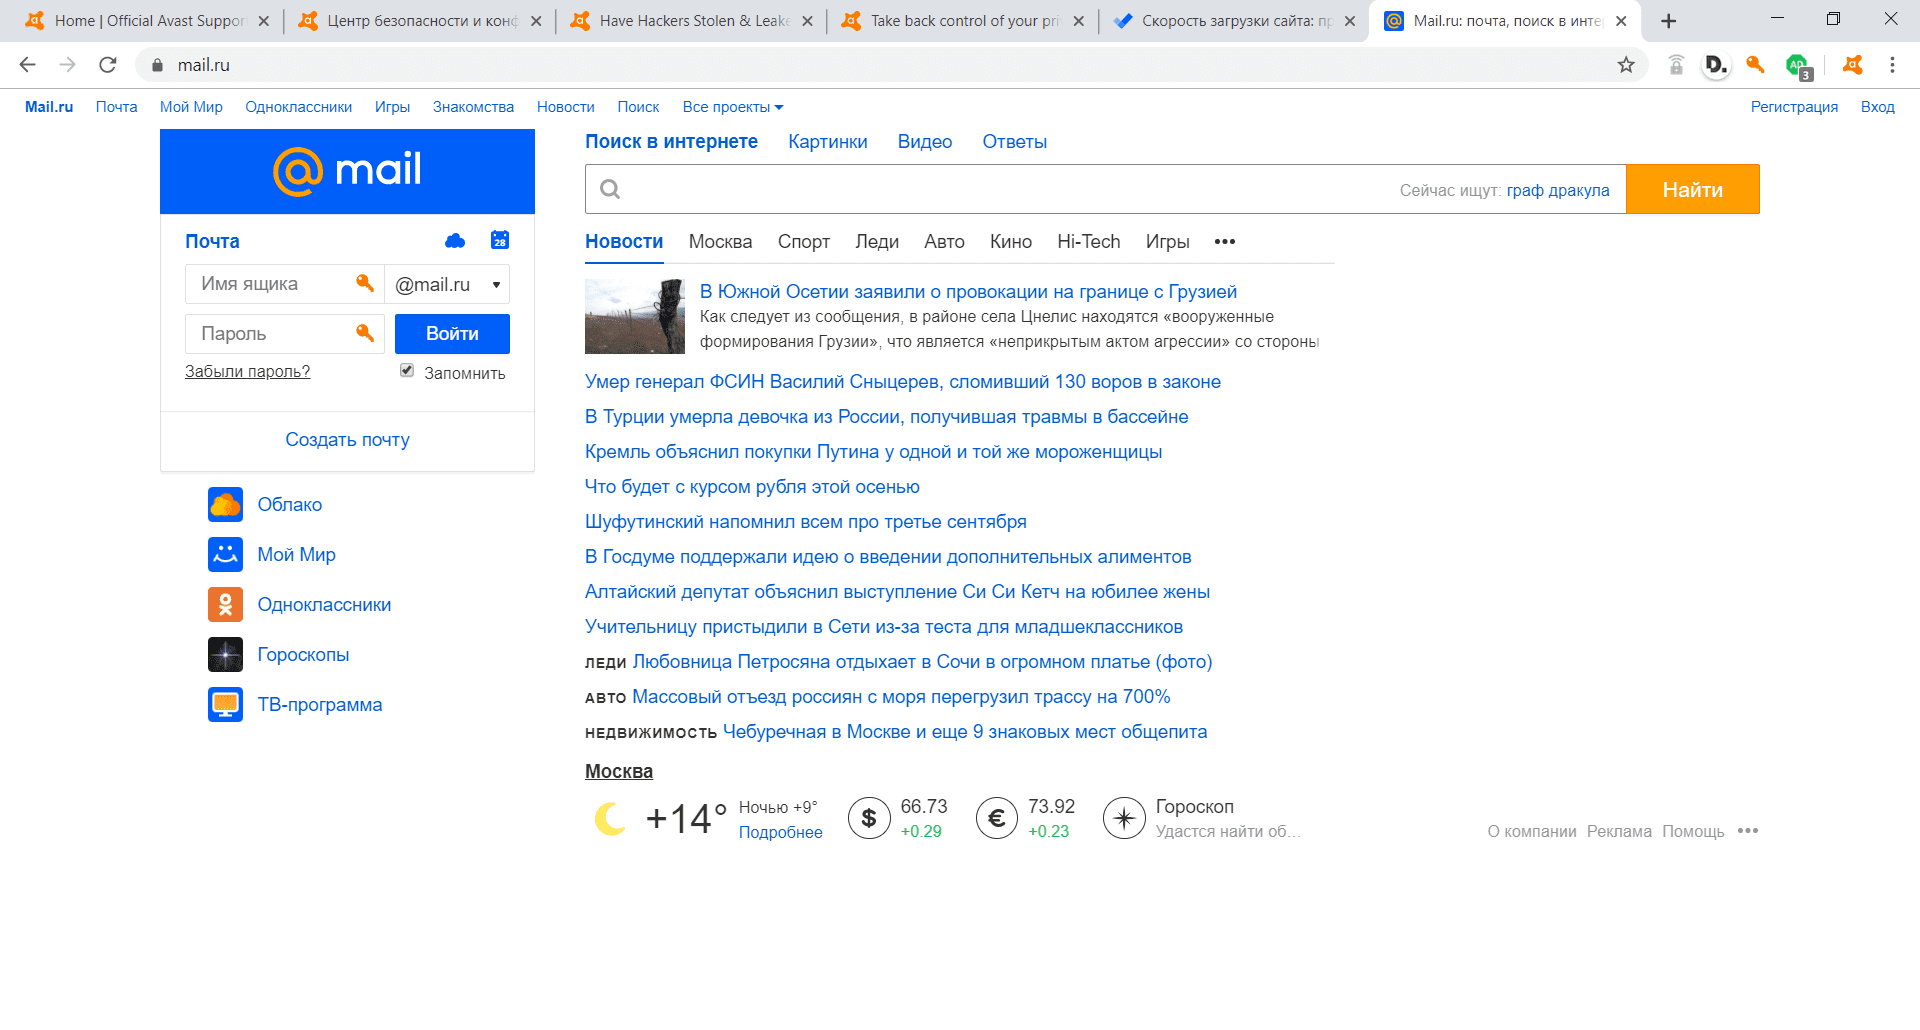Open the Одноклассники orange icon
The image size is (1920, 1030).
coord(226,604)
